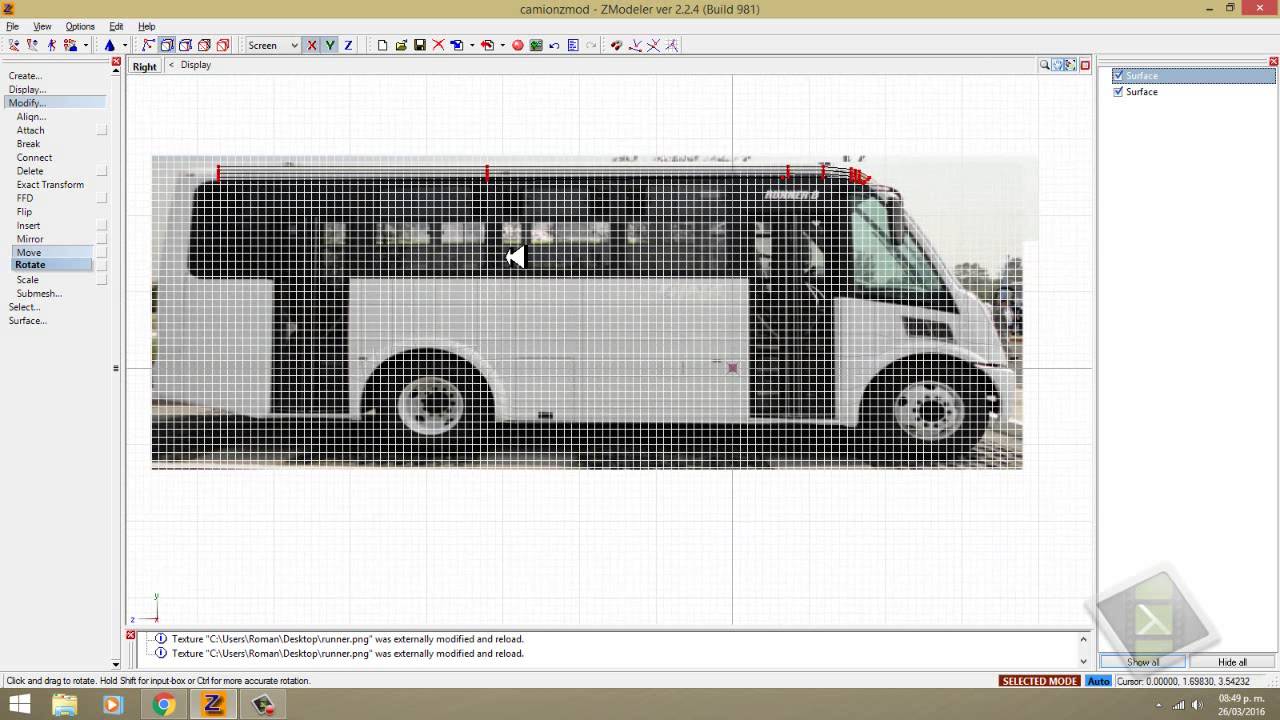Open the Options menu
The width and height of the screenshot is (1280, 720).
tap(80, 26)
